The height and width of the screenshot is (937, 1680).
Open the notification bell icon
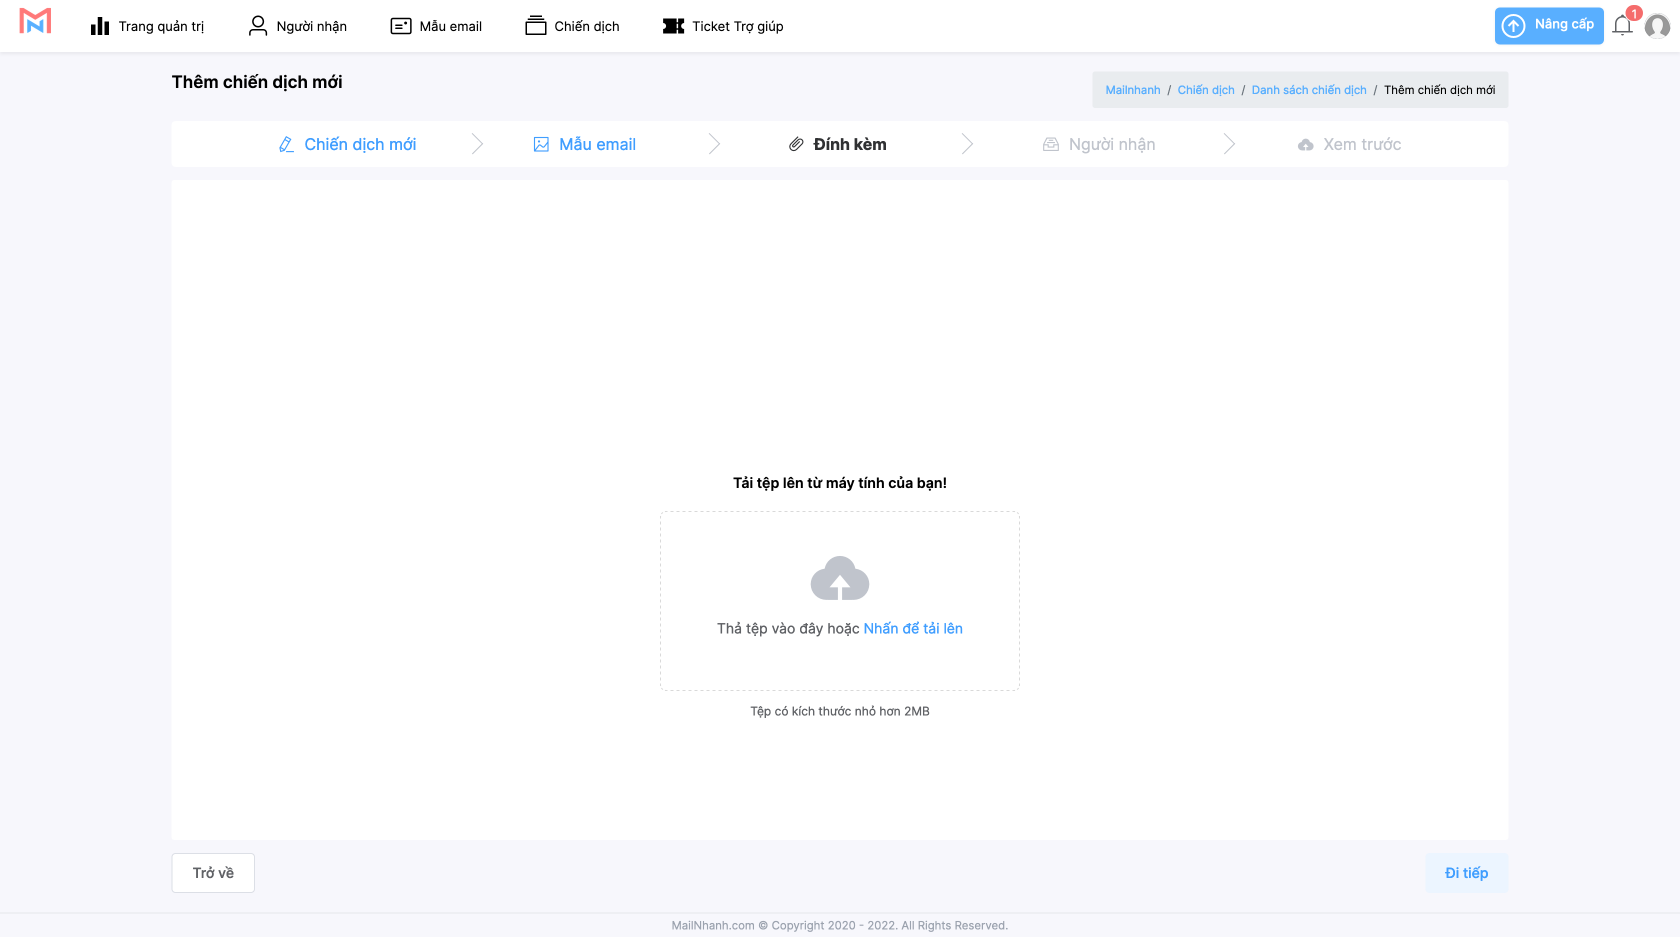tap(1622, 26)
